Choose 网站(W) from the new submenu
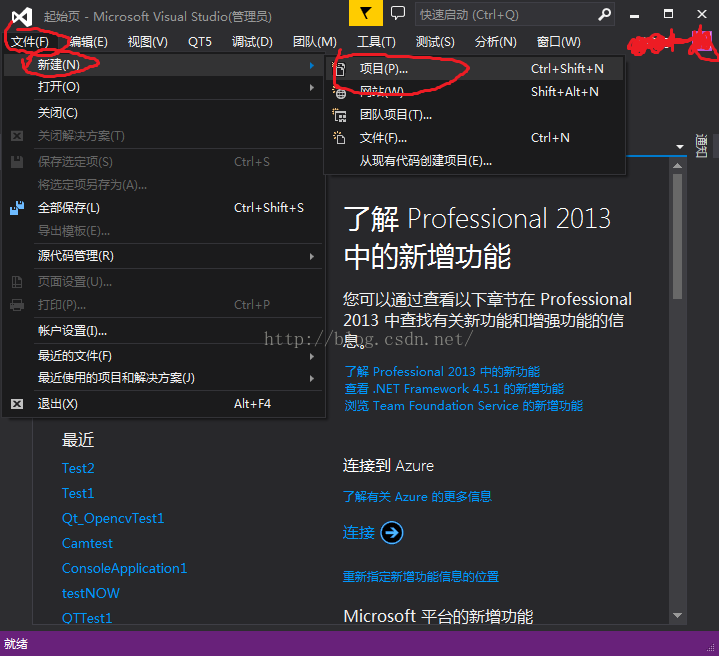 tap(475, 92)
